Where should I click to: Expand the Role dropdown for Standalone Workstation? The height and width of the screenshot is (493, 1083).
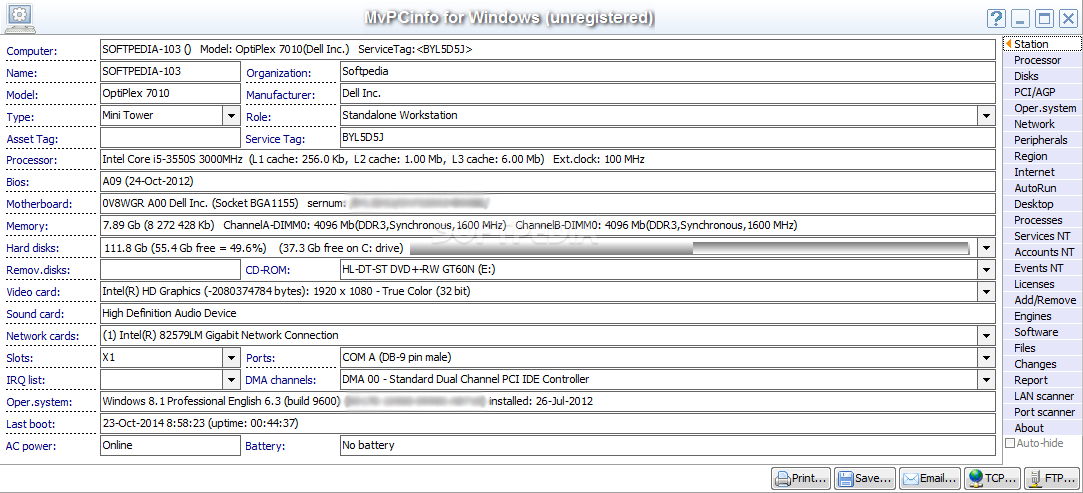point(986,116)
